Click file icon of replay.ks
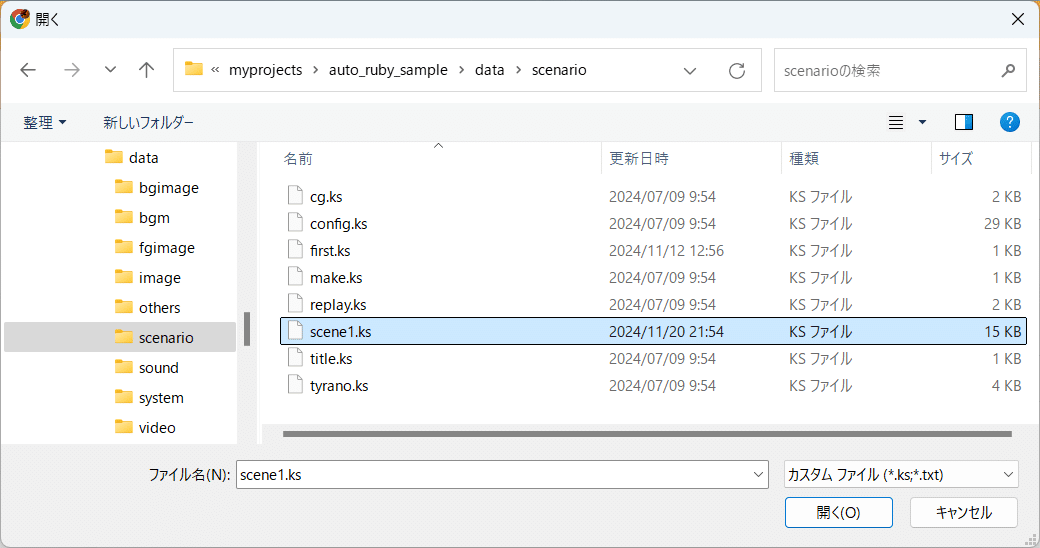 click(x=295, y=304)
